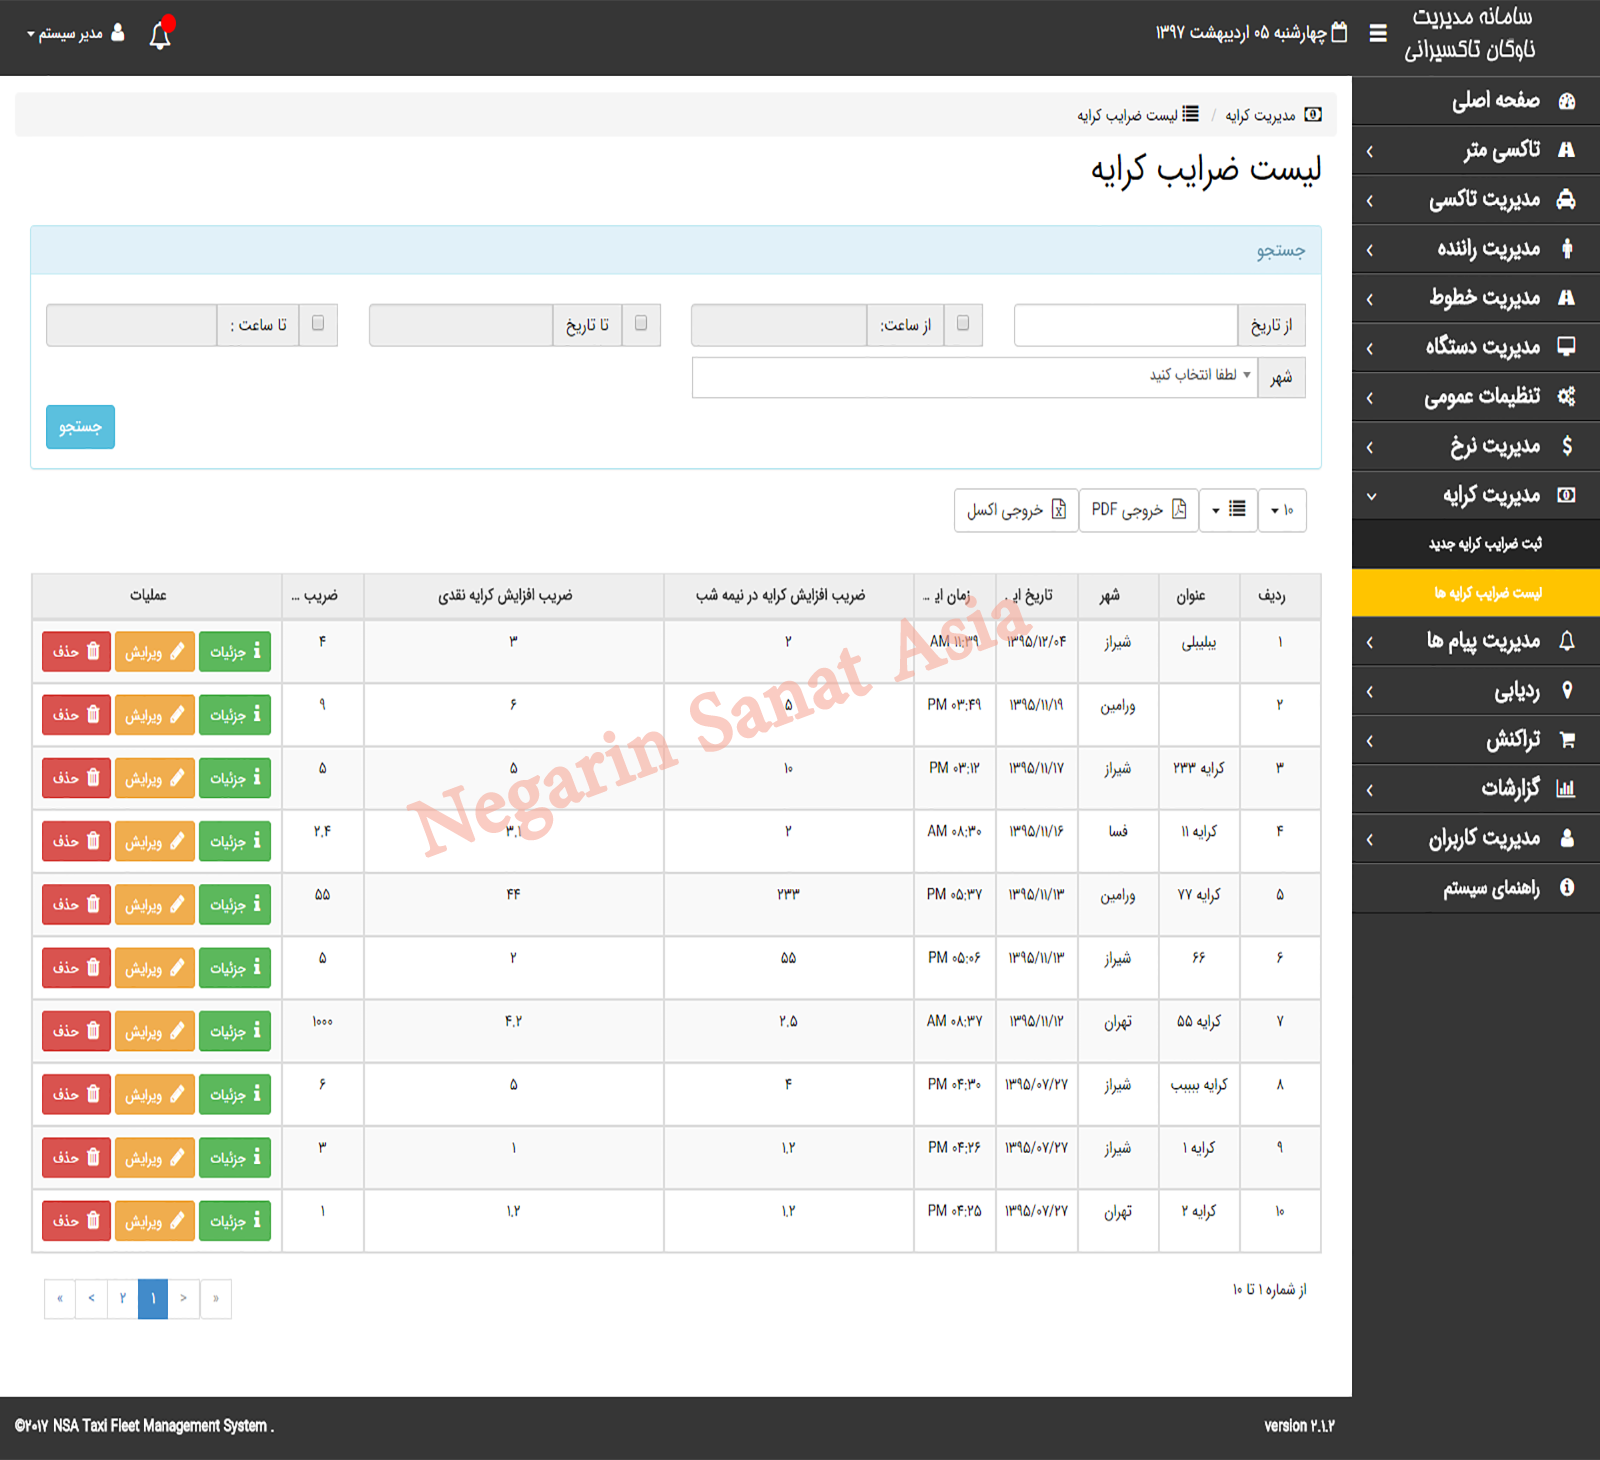Expand the مدیریت خطوط menu chevron

tap(1370, 299)
